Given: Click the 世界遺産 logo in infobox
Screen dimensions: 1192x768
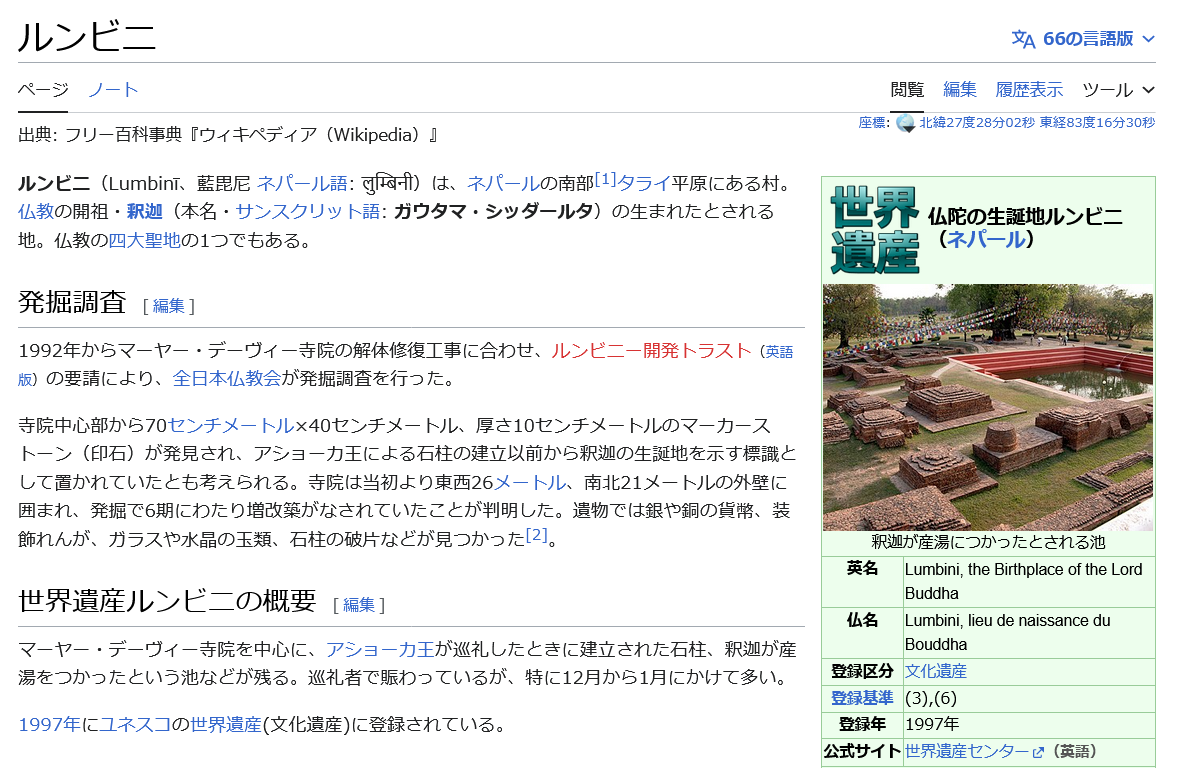Looking at the screenshot, I should (874, 230).
